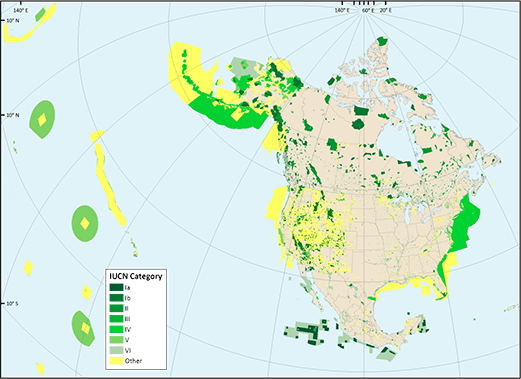Click the Other label in the legend

[133, 361]
